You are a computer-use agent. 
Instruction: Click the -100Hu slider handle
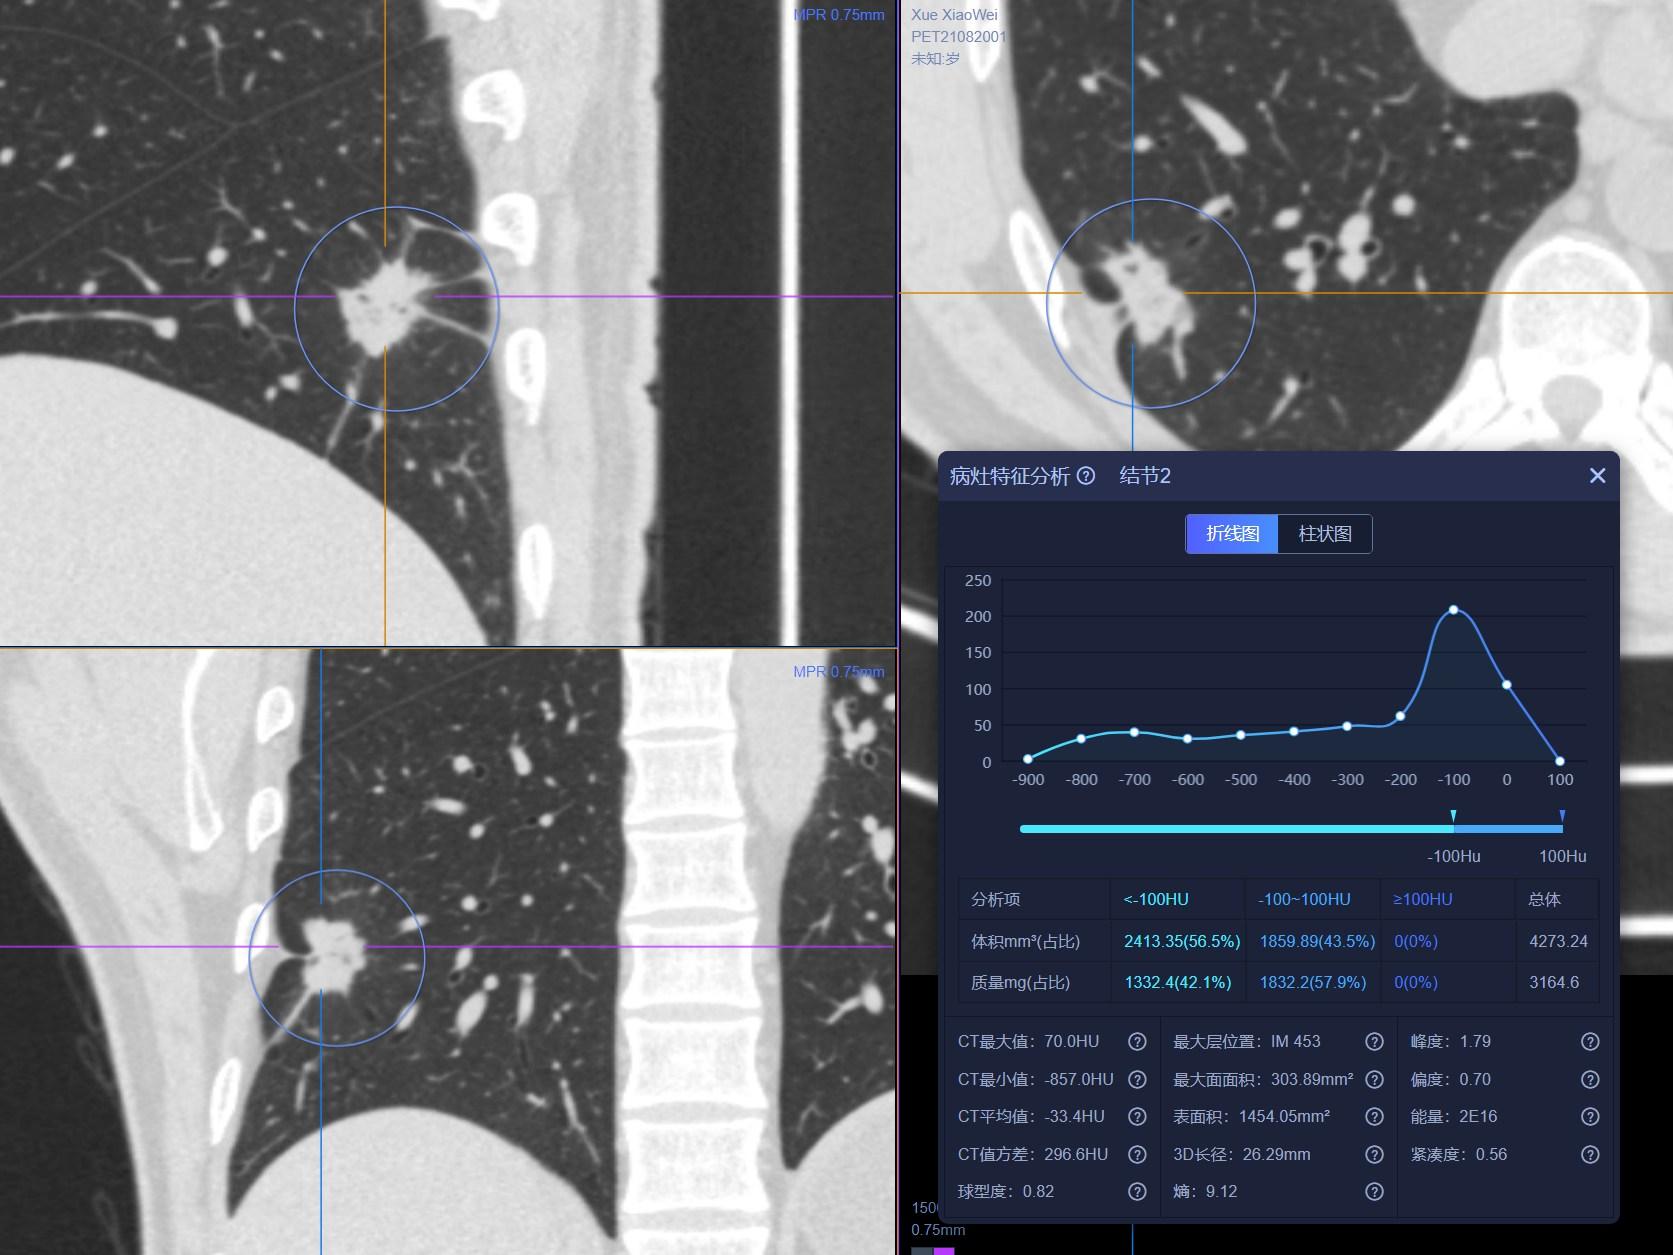pos(1453,817)
